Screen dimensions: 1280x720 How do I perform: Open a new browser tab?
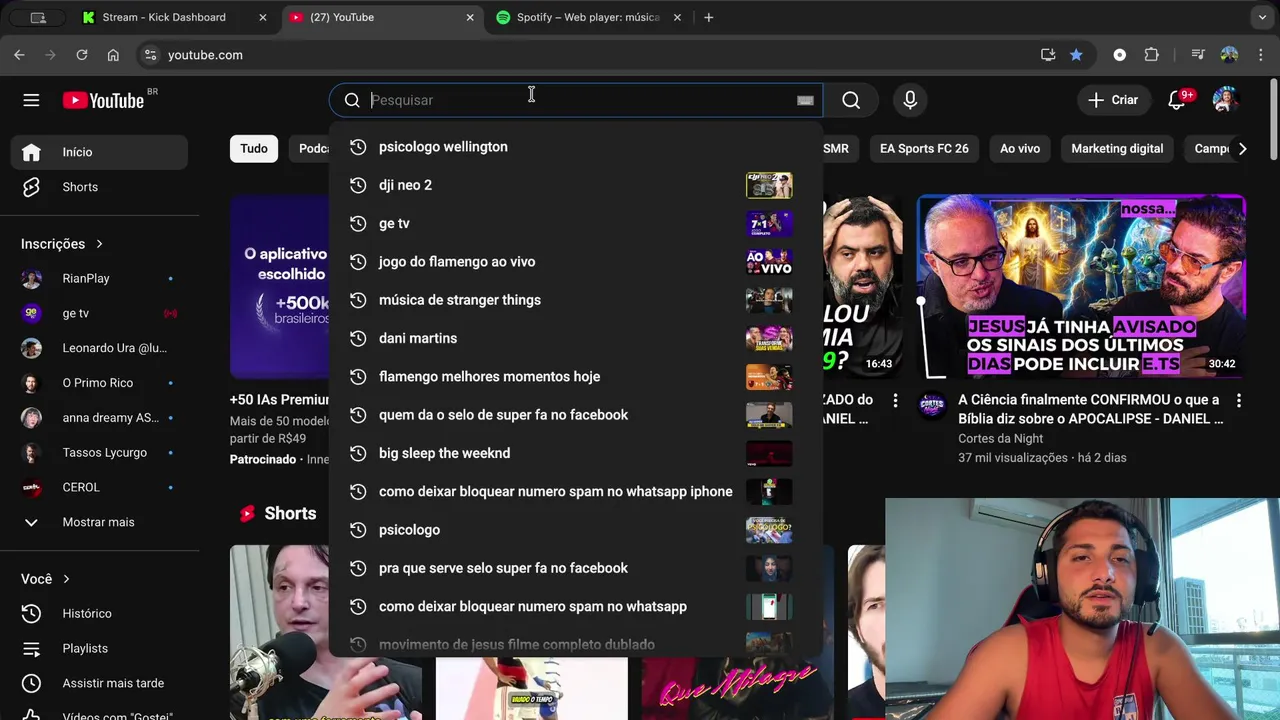(708, 17)
